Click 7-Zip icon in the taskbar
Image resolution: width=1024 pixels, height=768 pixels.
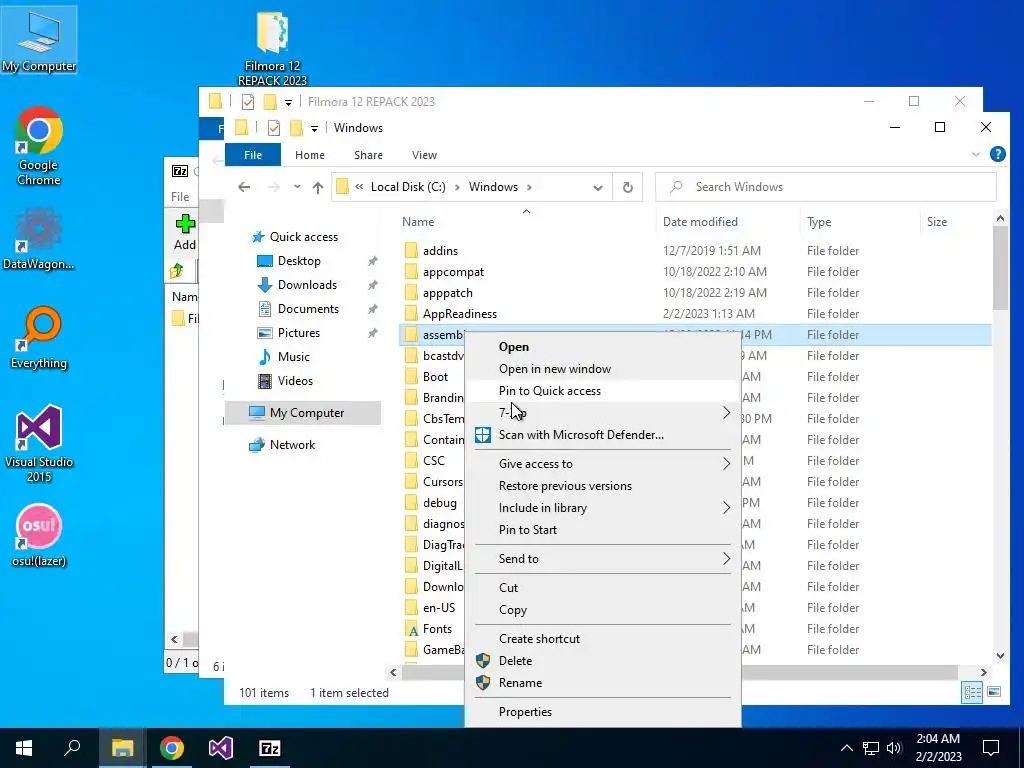270,748
